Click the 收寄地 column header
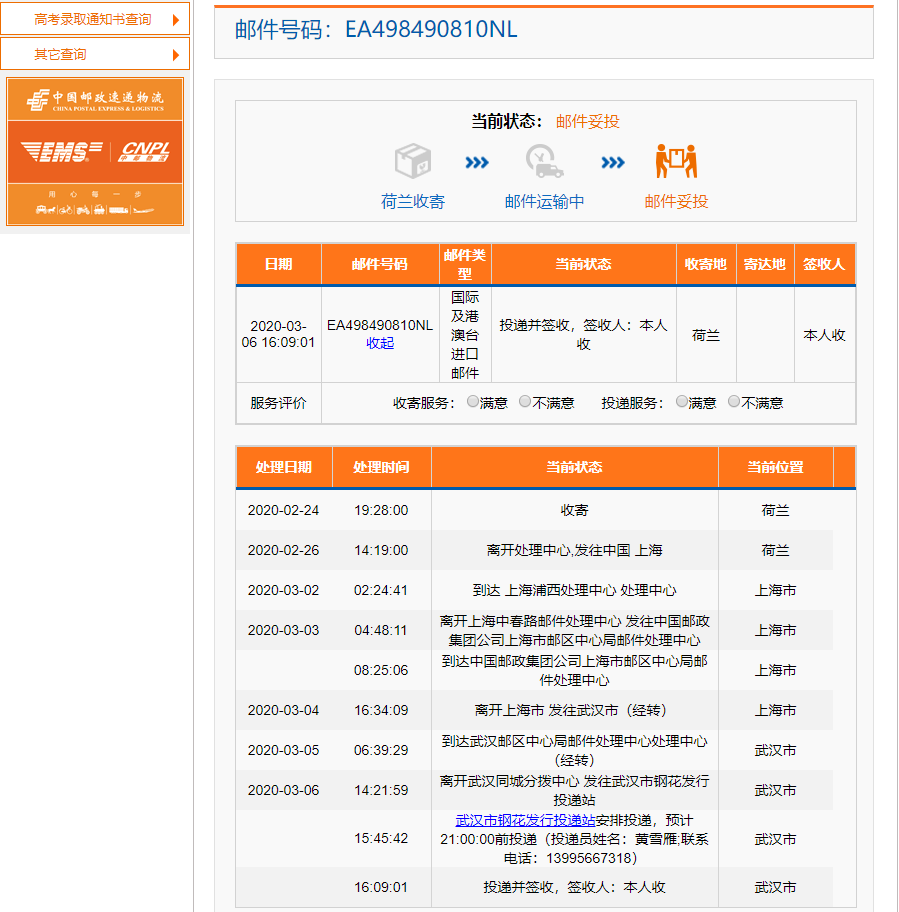The image size is (899, 912). click(705, 264)
